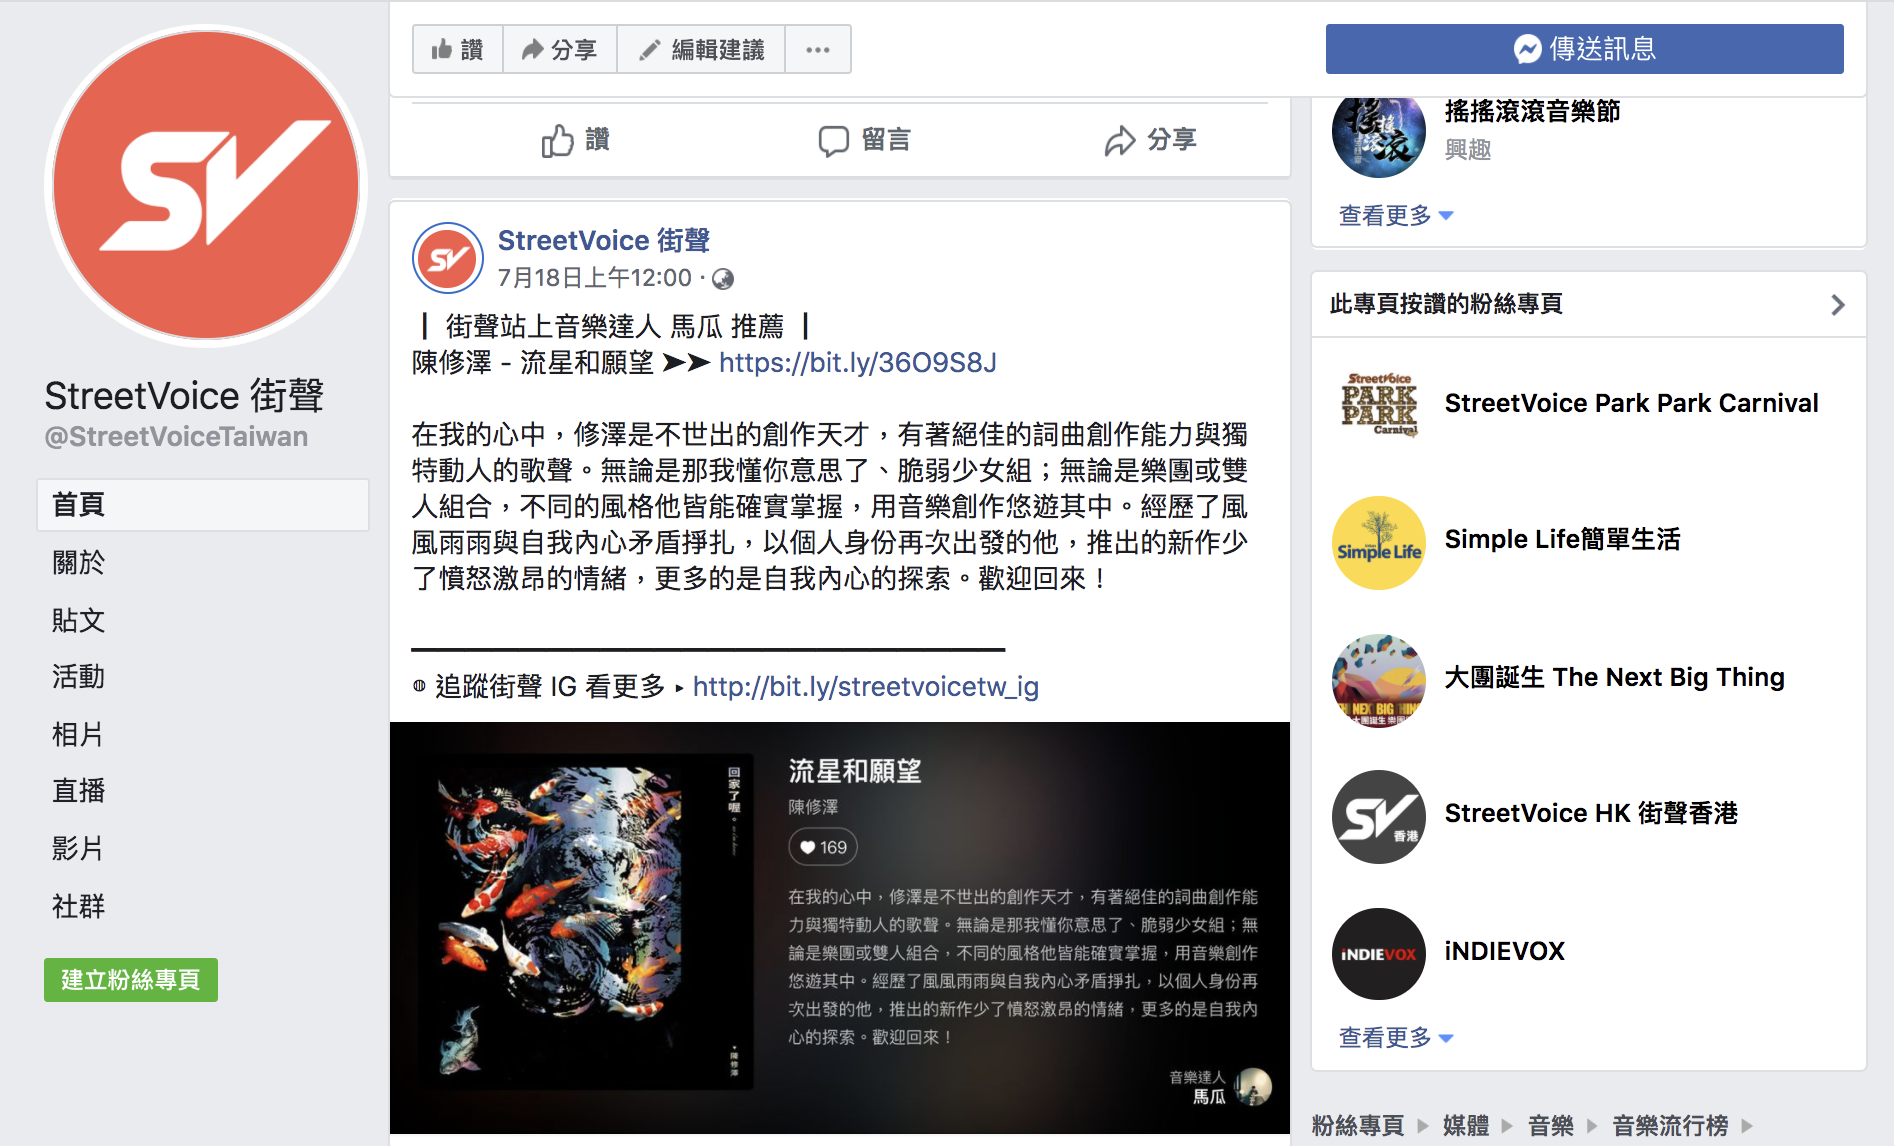Open 直播 section in sidebar
The height and width of the screenshot is (1146, 1894).
click(78, 791)
